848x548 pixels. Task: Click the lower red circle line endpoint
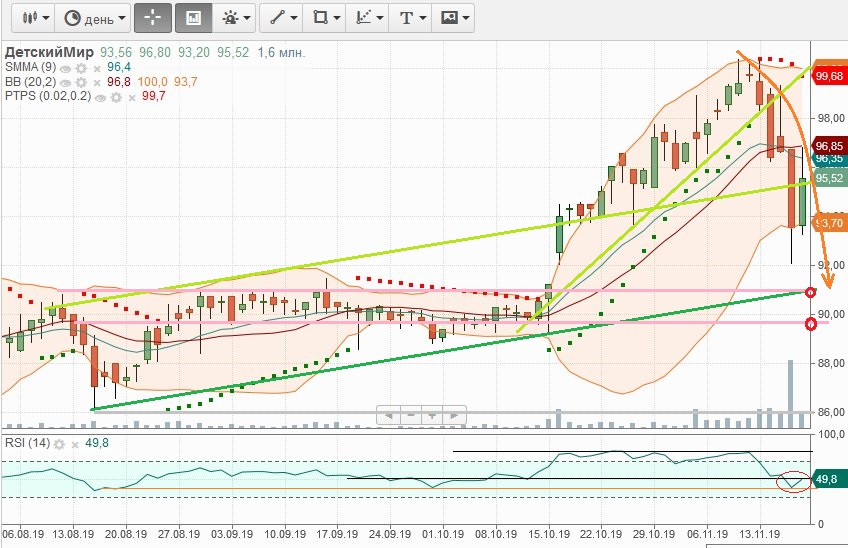(x=811, y=324)
